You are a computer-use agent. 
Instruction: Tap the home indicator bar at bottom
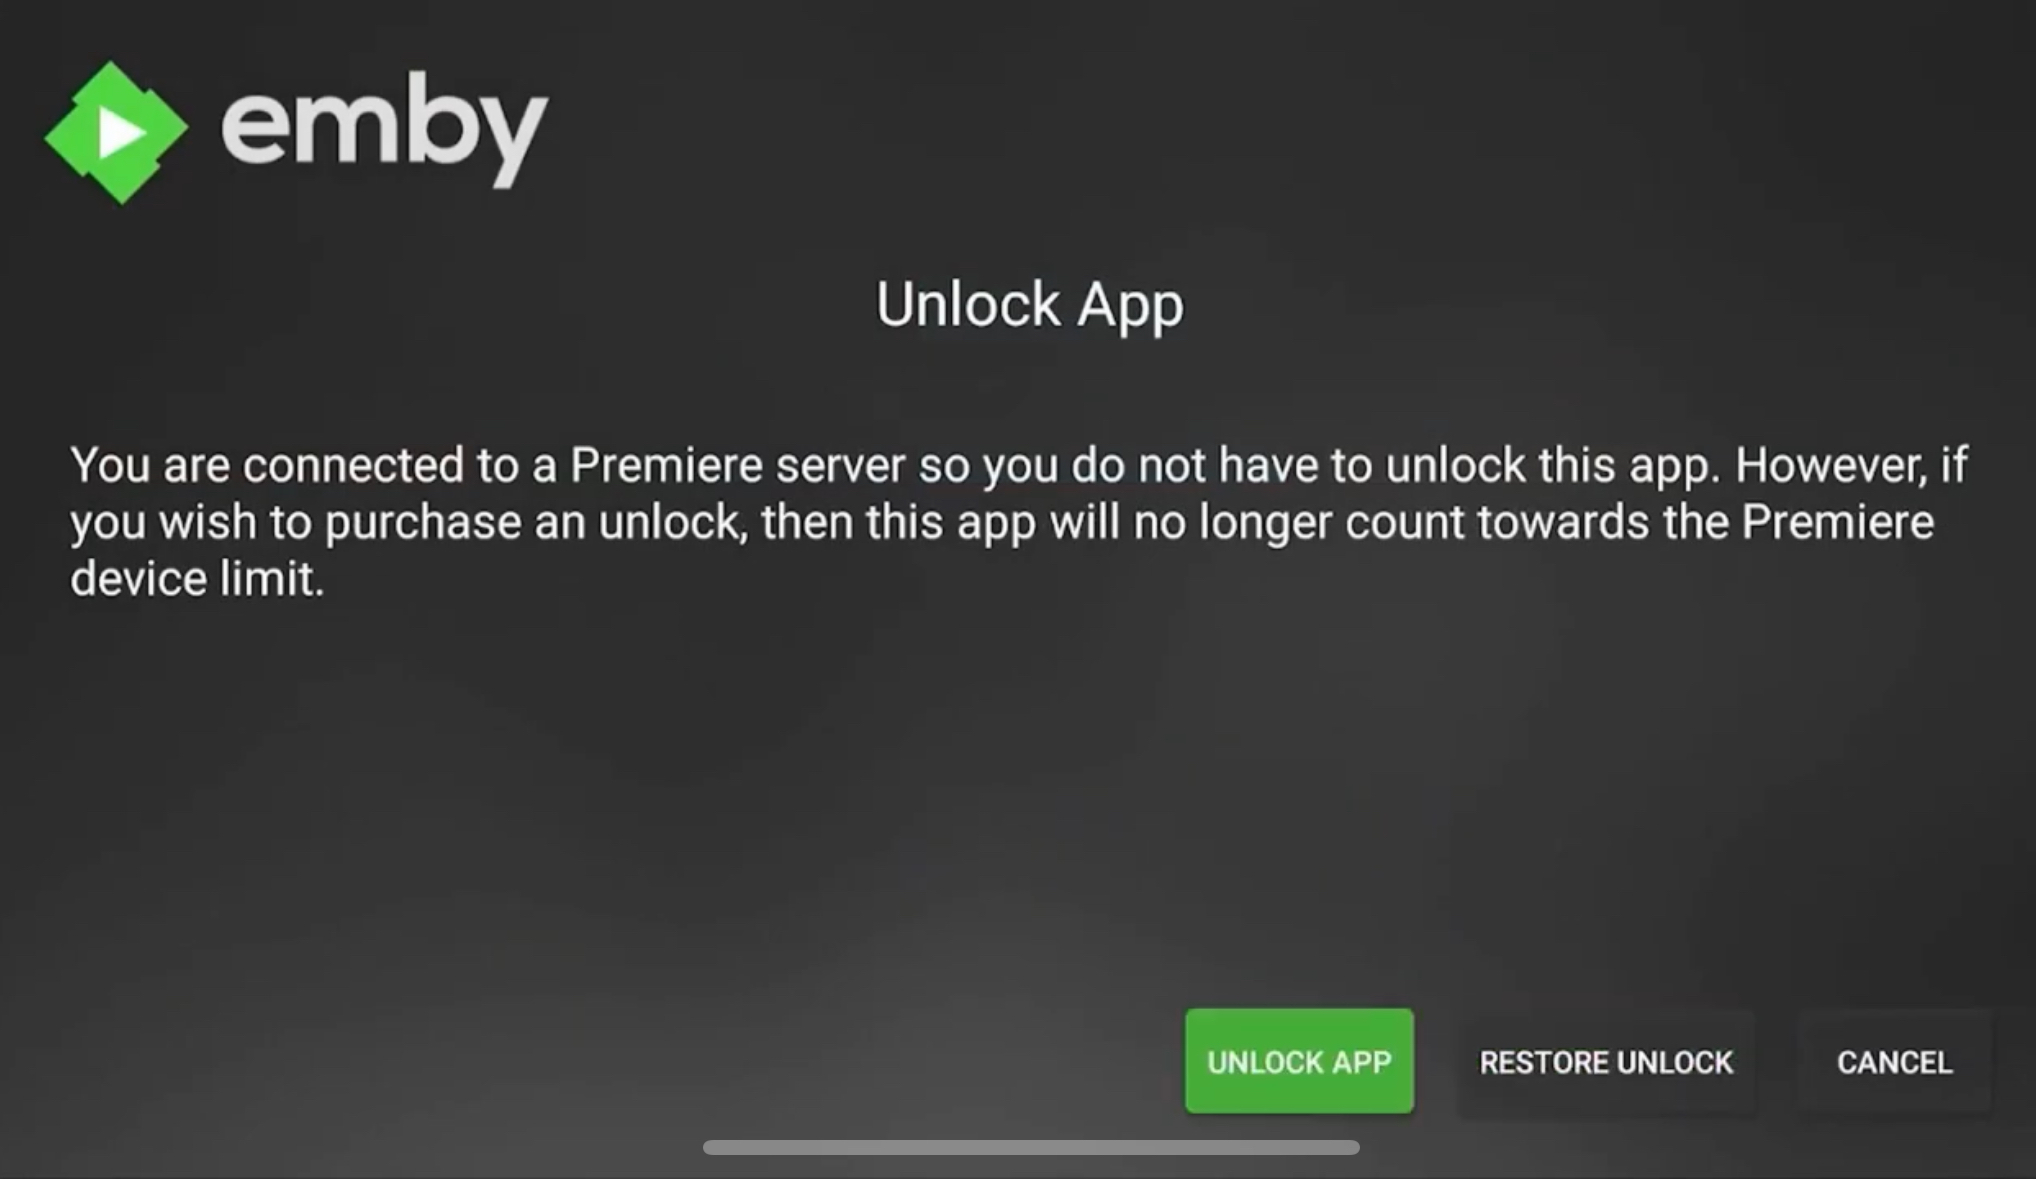tap(1031, 1147)
